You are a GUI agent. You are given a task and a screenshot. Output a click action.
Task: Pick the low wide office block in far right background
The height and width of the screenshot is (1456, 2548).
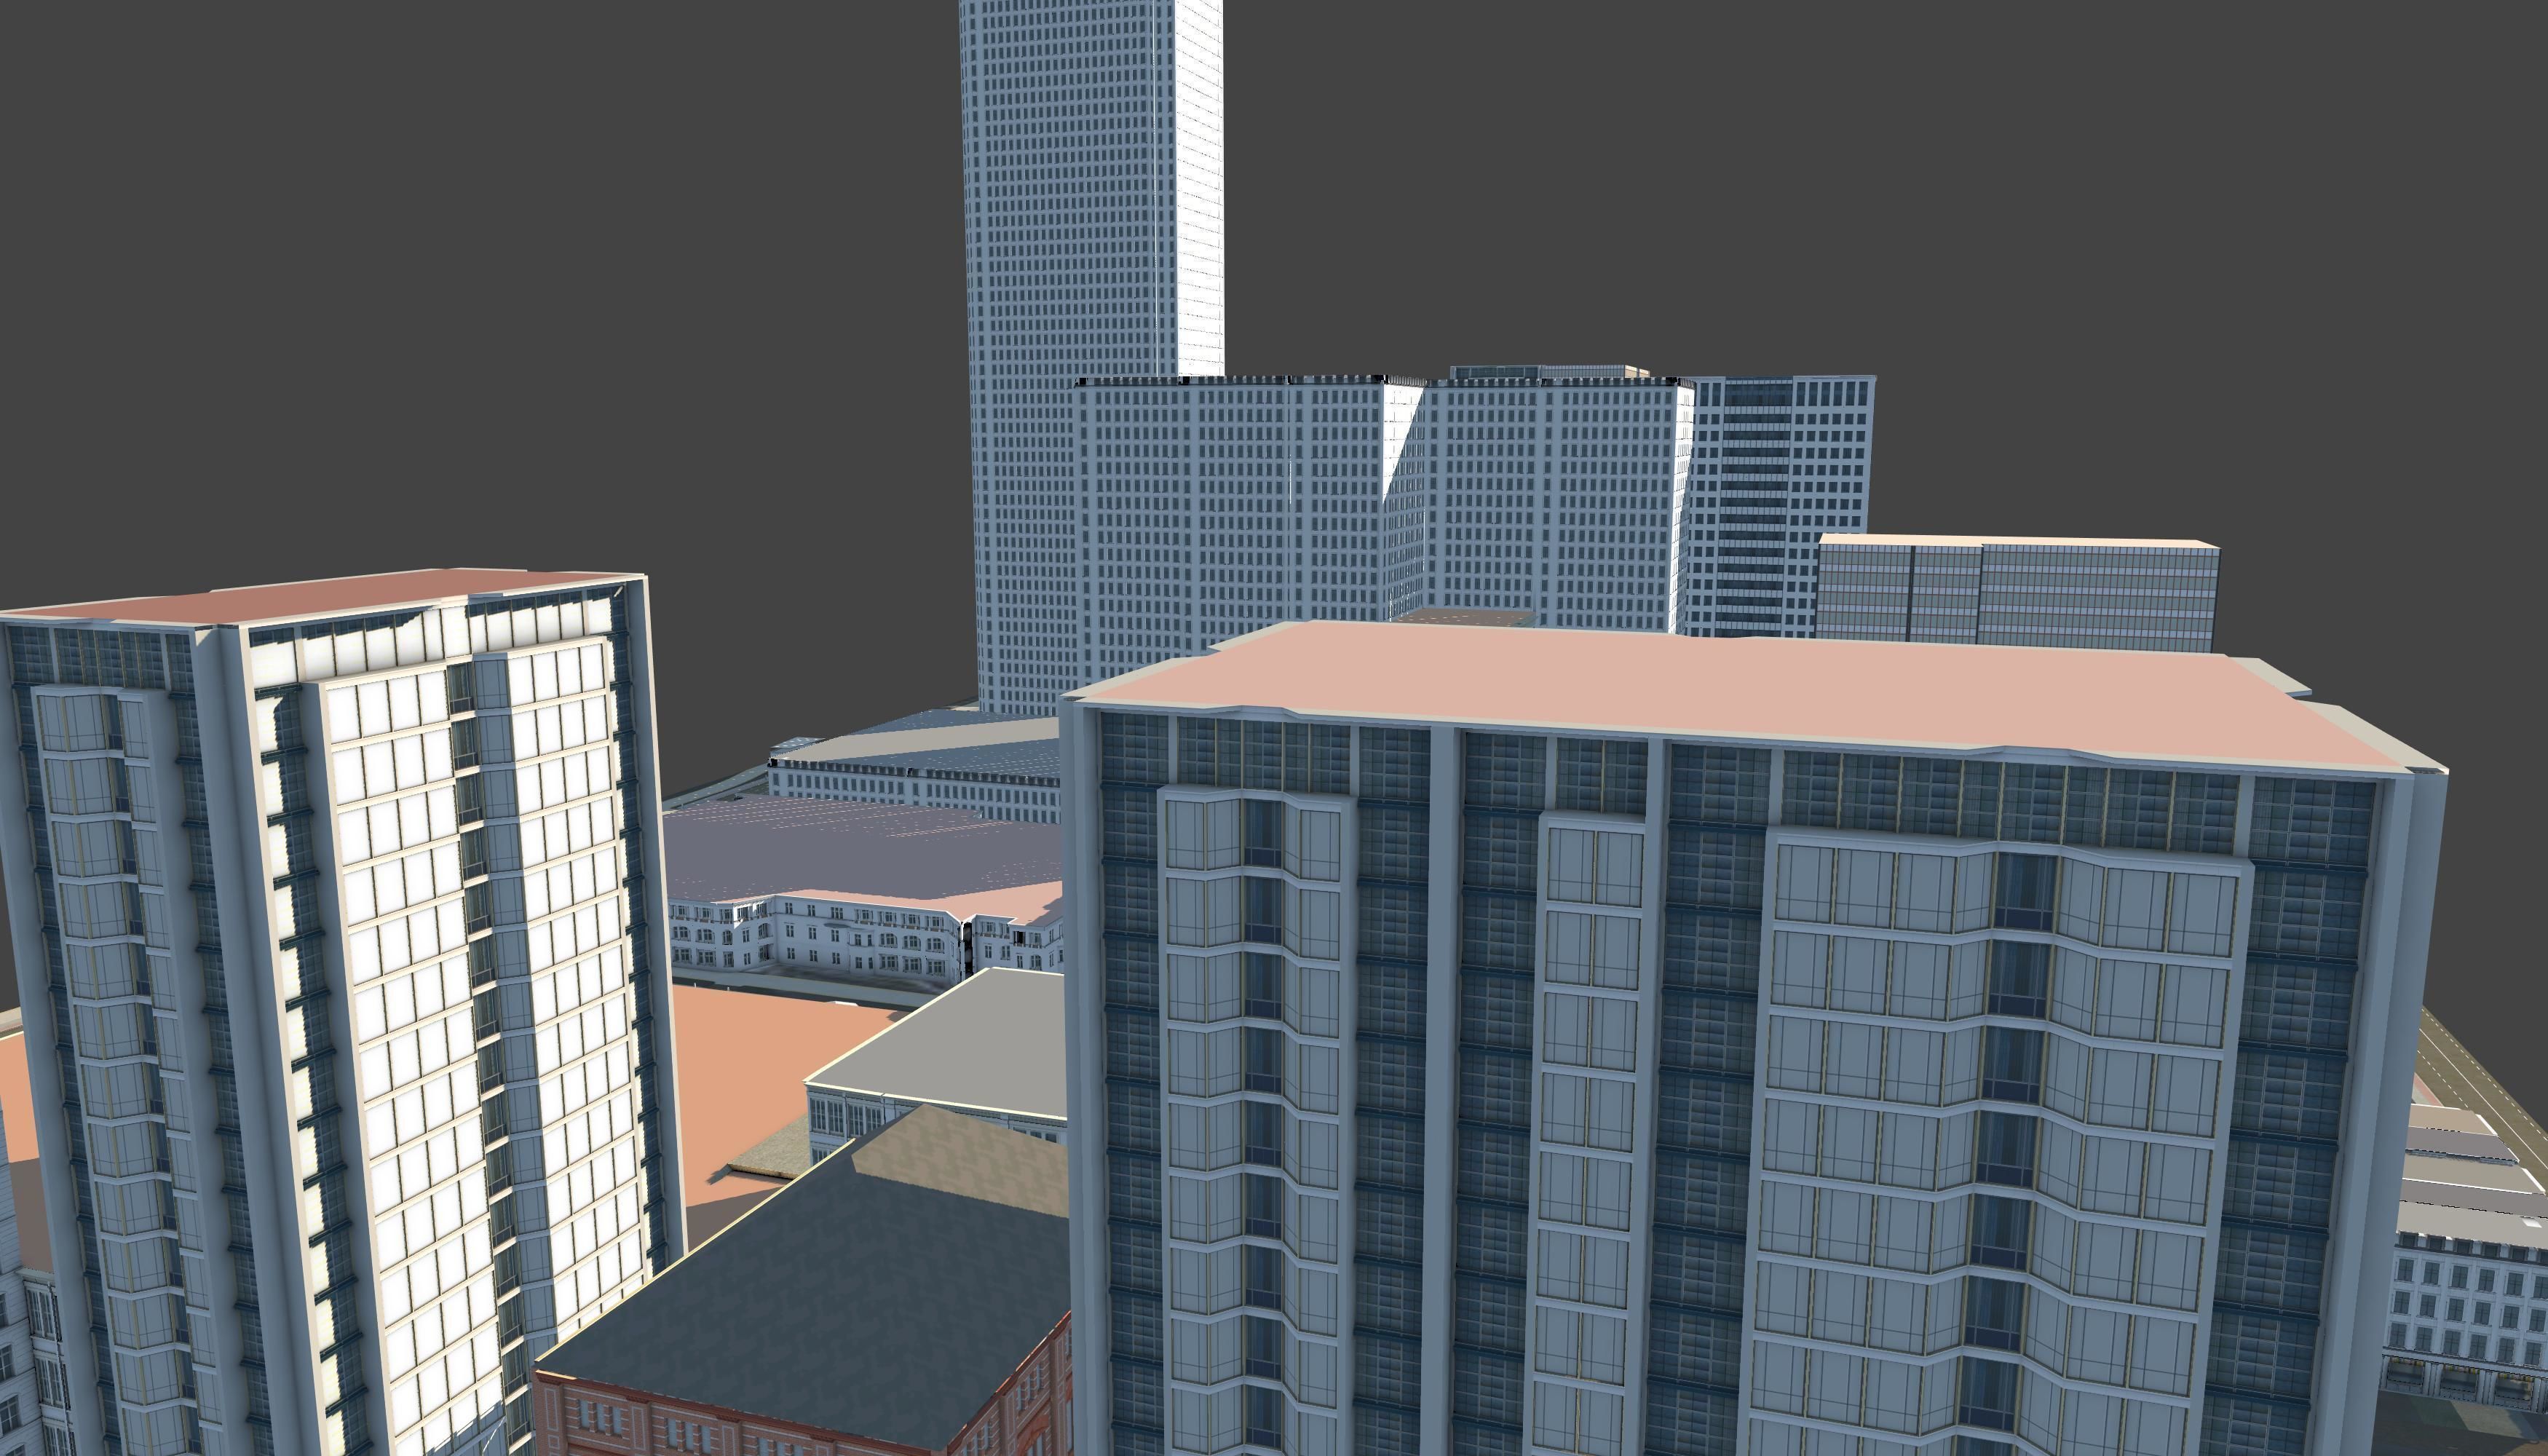tap(2017, 592)
